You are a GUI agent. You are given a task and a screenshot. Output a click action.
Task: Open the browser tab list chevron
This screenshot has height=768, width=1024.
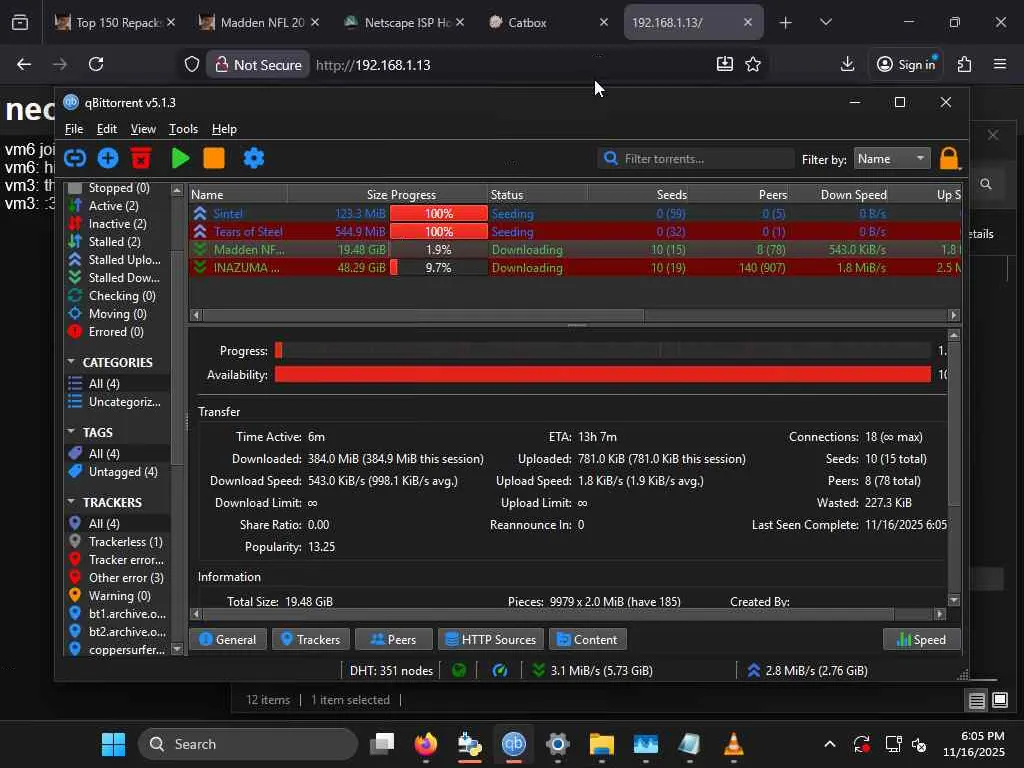[x=825, y=22]
